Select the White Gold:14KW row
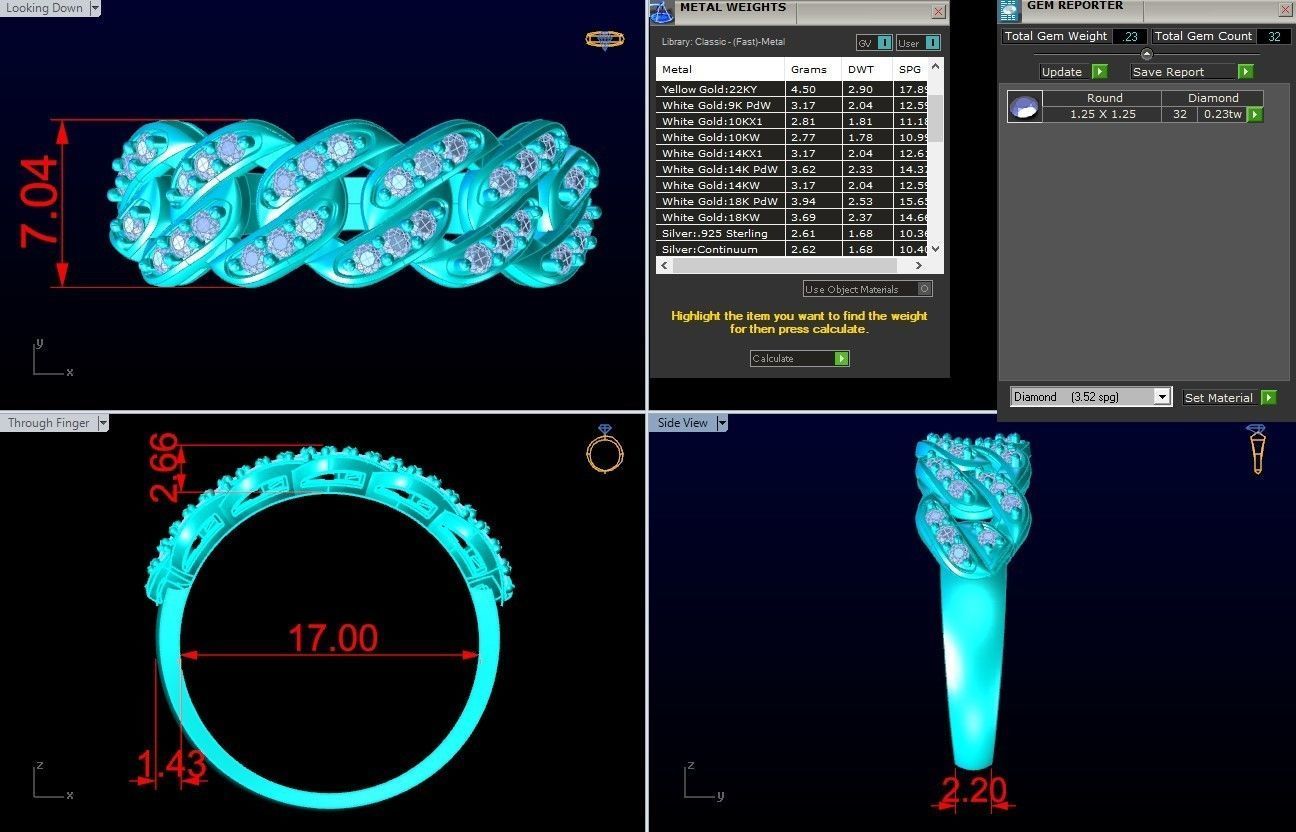The image size is (1296, 832). click(x=793, y=185)
